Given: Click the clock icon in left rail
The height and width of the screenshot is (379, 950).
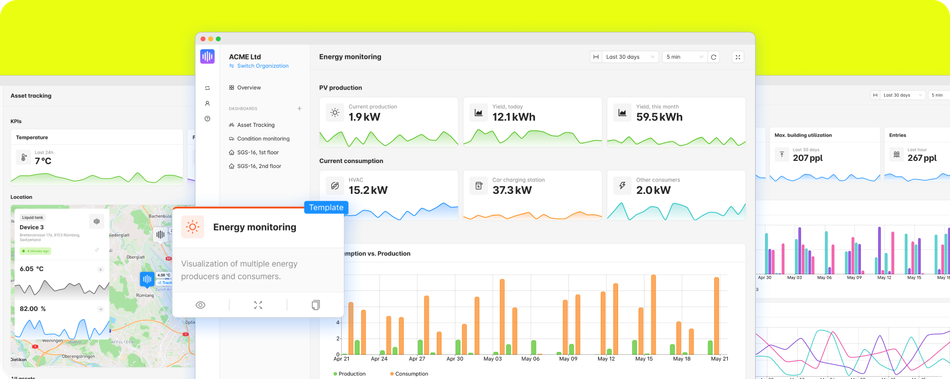Looking at the screenshot, I should point(207,119).
